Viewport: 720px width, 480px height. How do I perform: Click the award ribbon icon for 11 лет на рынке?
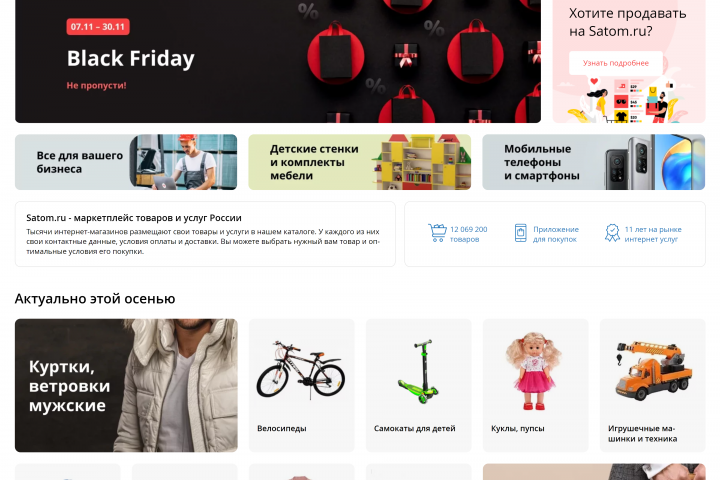612,233
